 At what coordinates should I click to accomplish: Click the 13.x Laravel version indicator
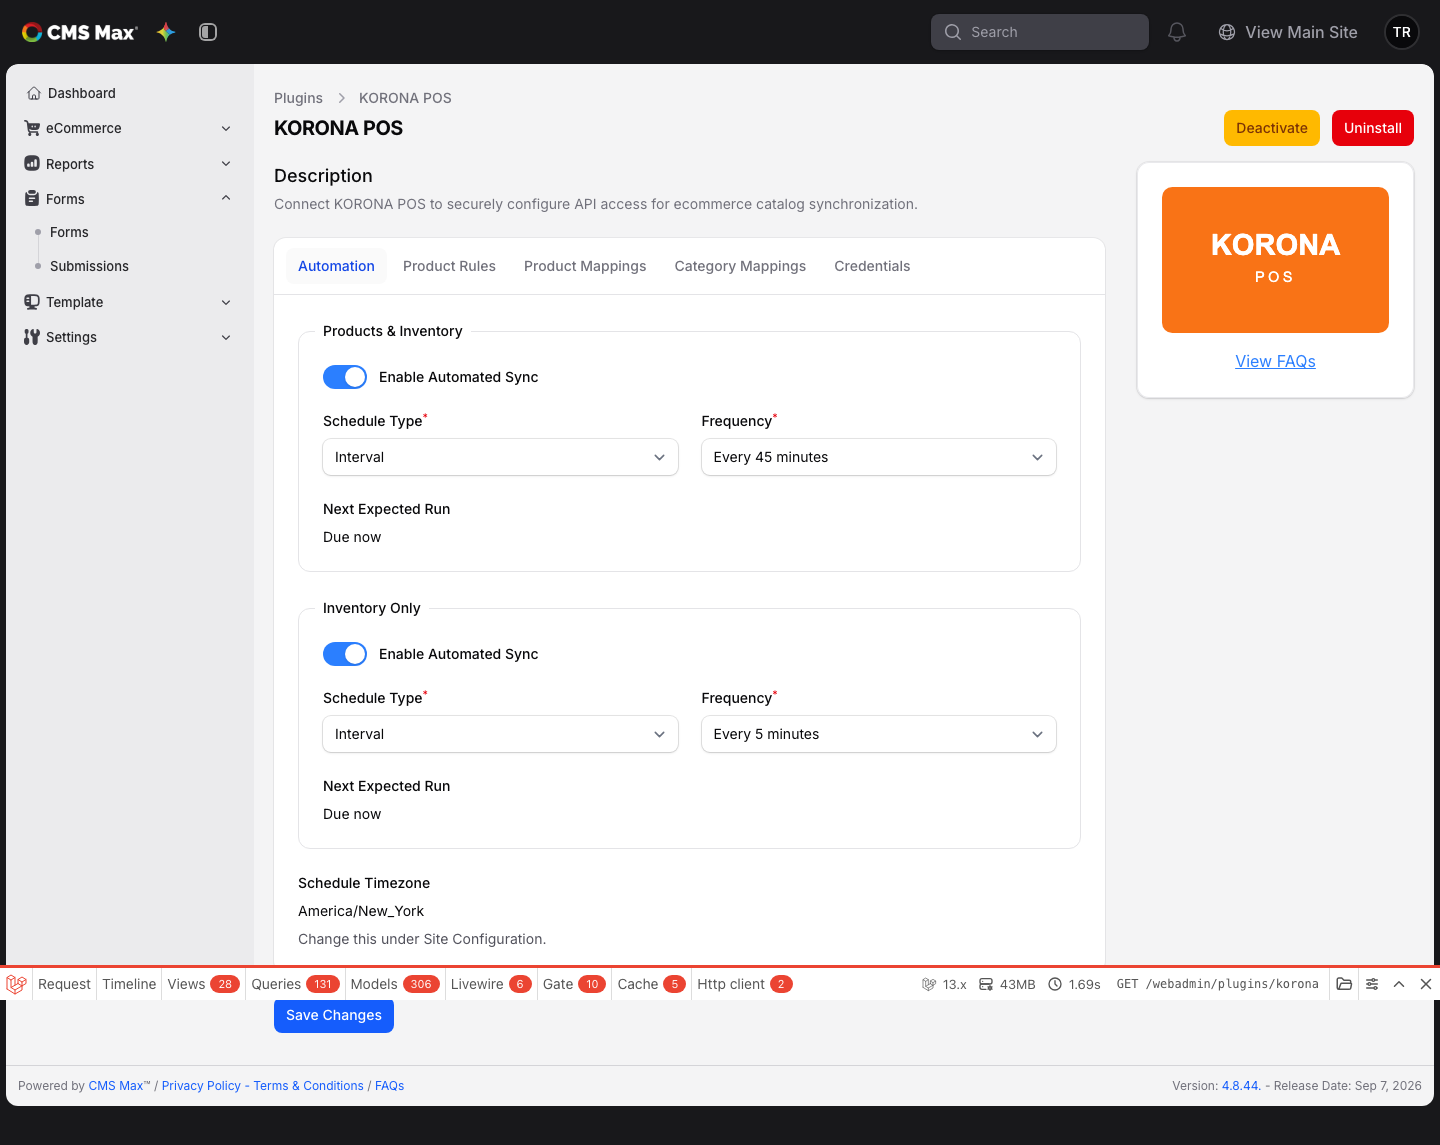coord(944,984)
